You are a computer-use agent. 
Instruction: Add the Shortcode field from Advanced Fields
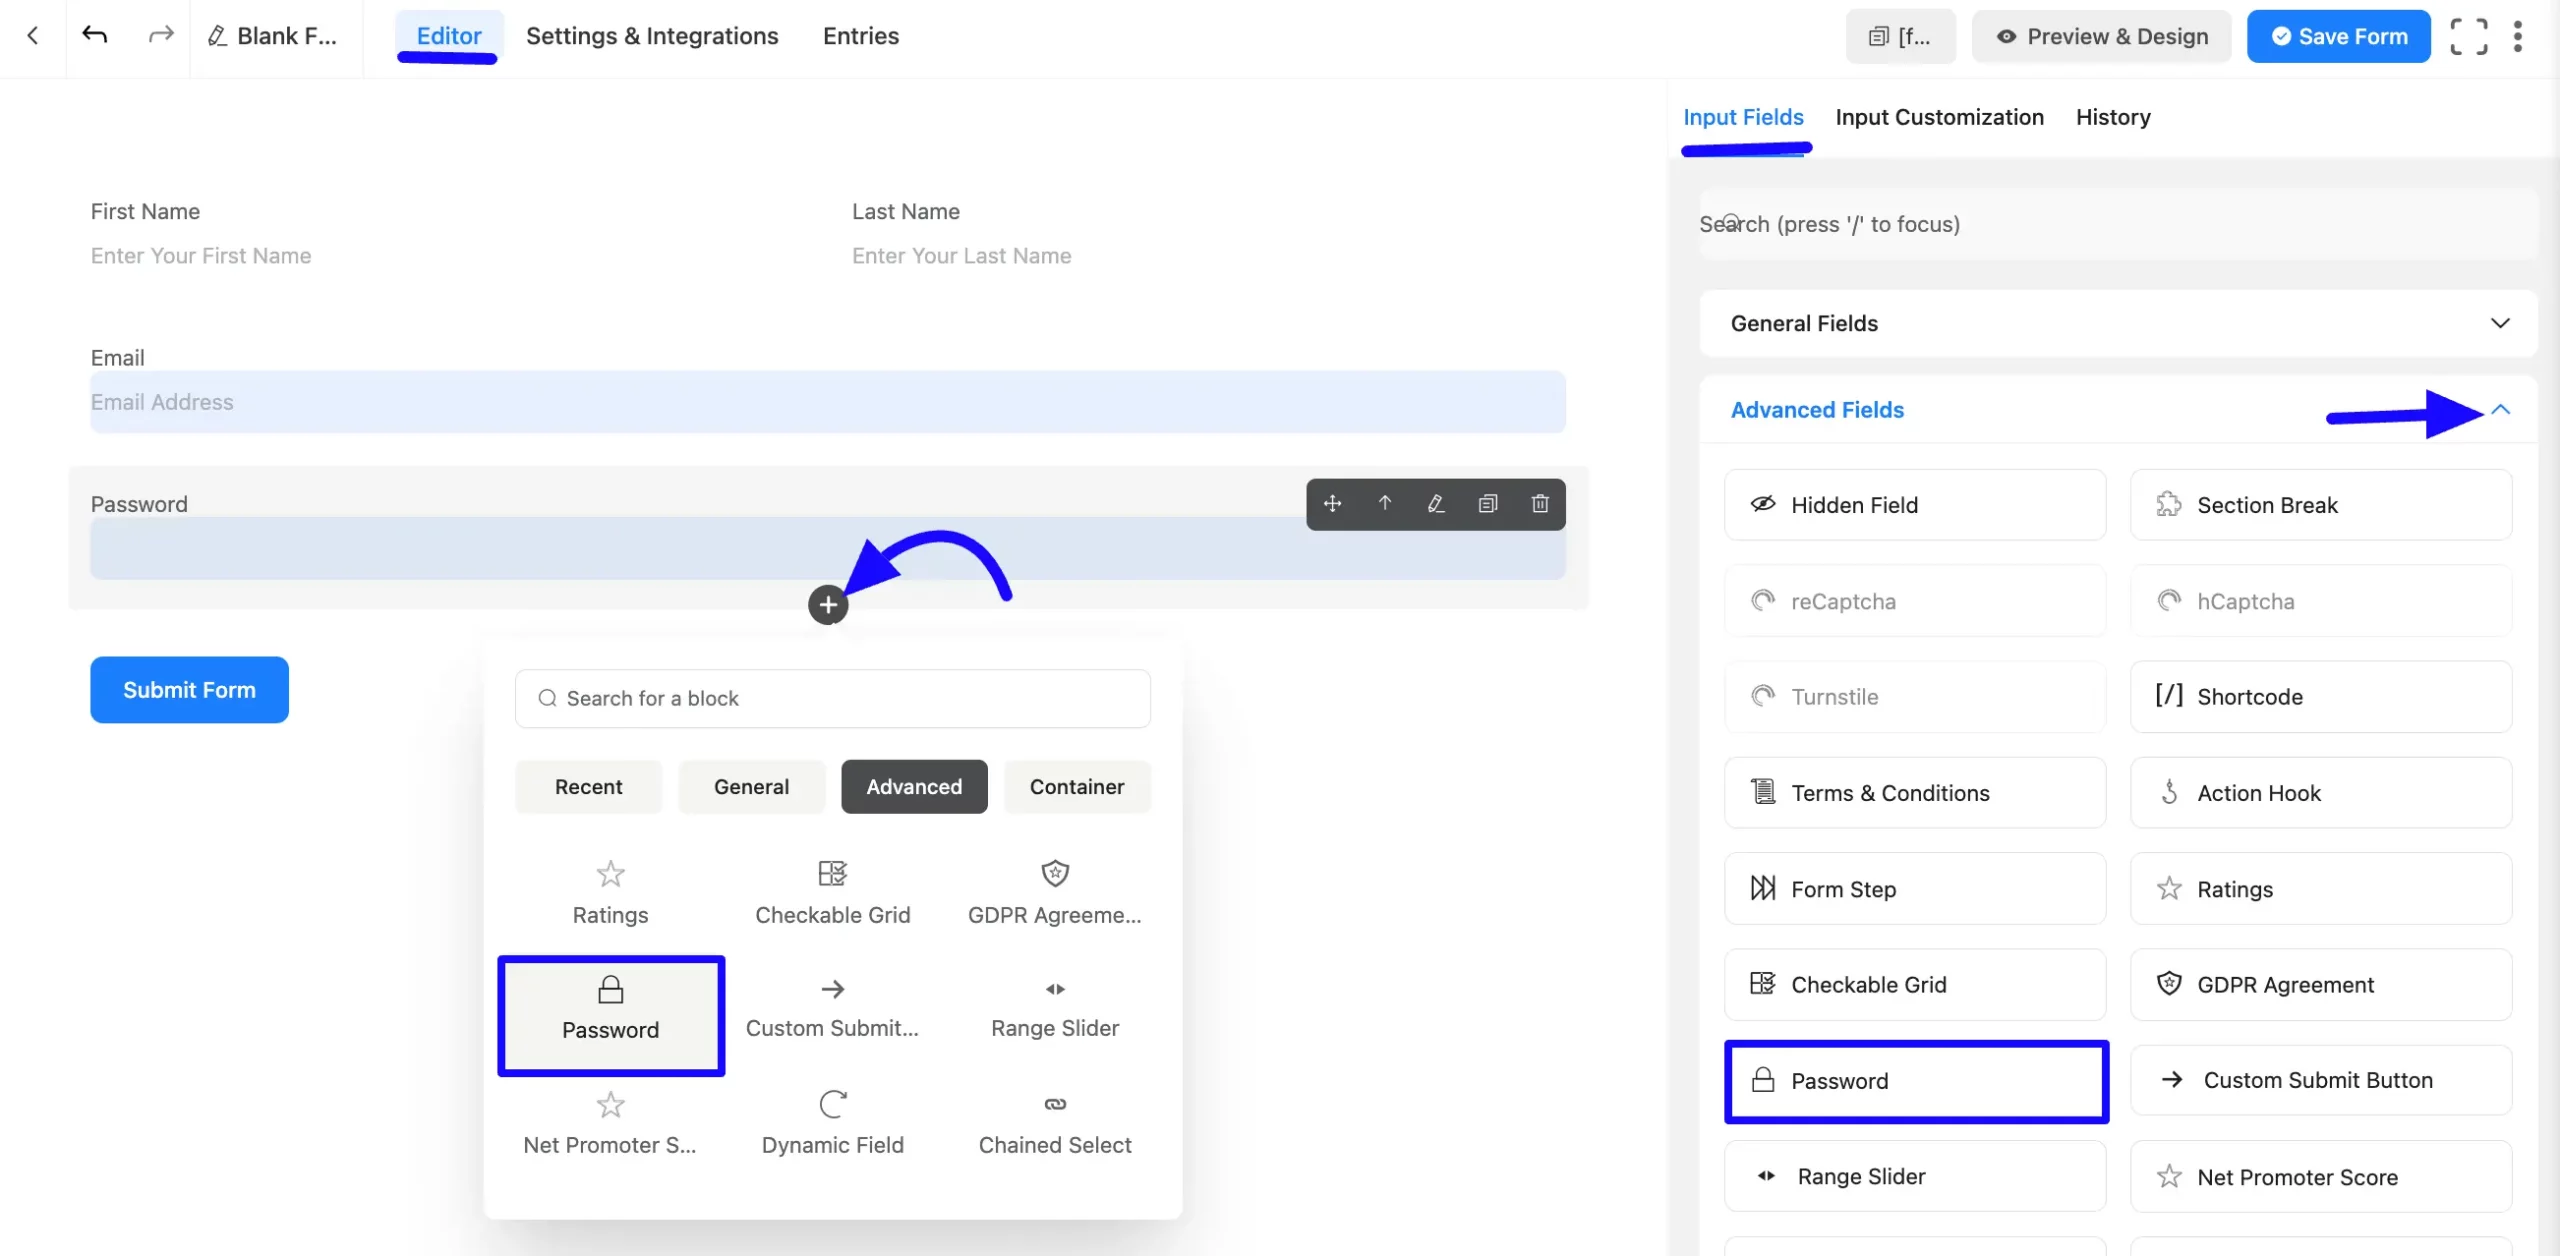pyautogui.click(x=2322, y=696)
